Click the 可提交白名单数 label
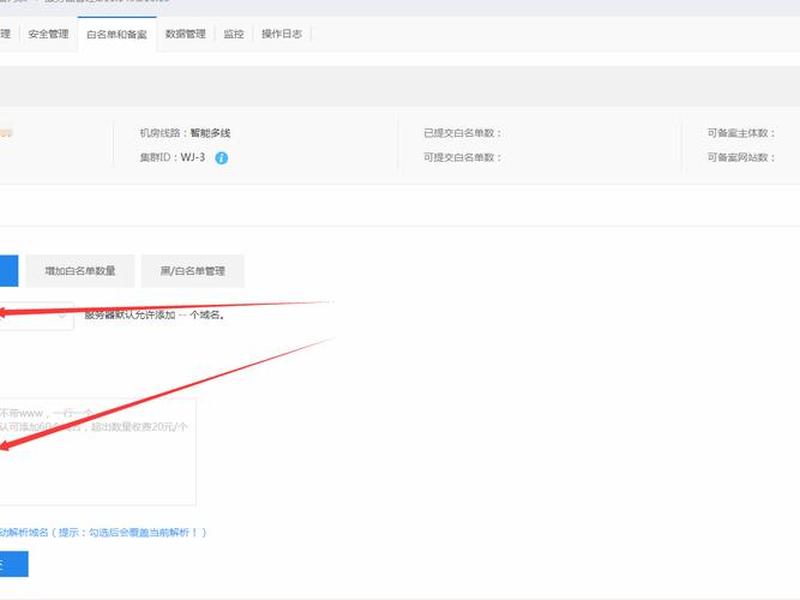The image size is (800, 600). [462, 158]
